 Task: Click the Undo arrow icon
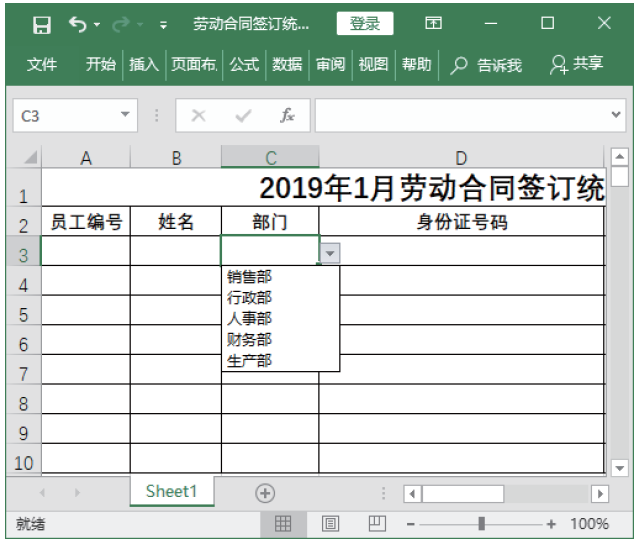77,24
